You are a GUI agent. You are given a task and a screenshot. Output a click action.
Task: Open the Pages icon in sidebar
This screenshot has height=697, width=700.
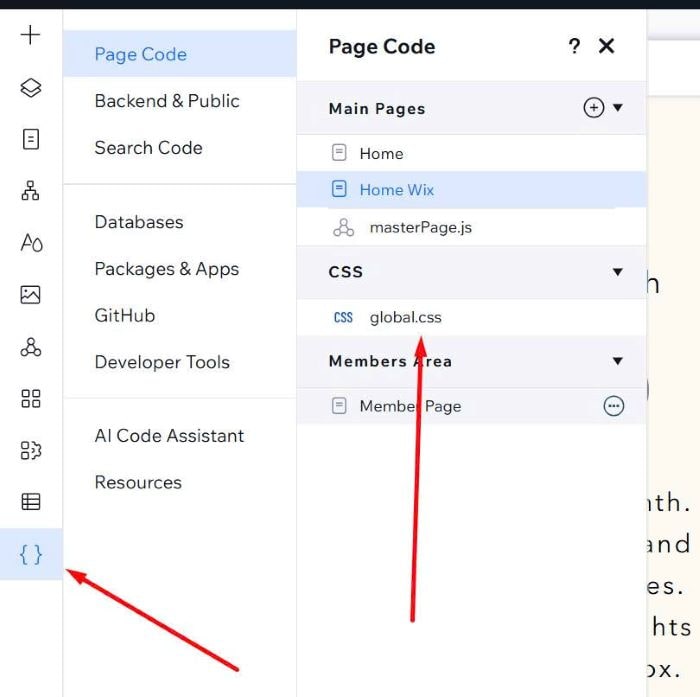pos(31,140)
